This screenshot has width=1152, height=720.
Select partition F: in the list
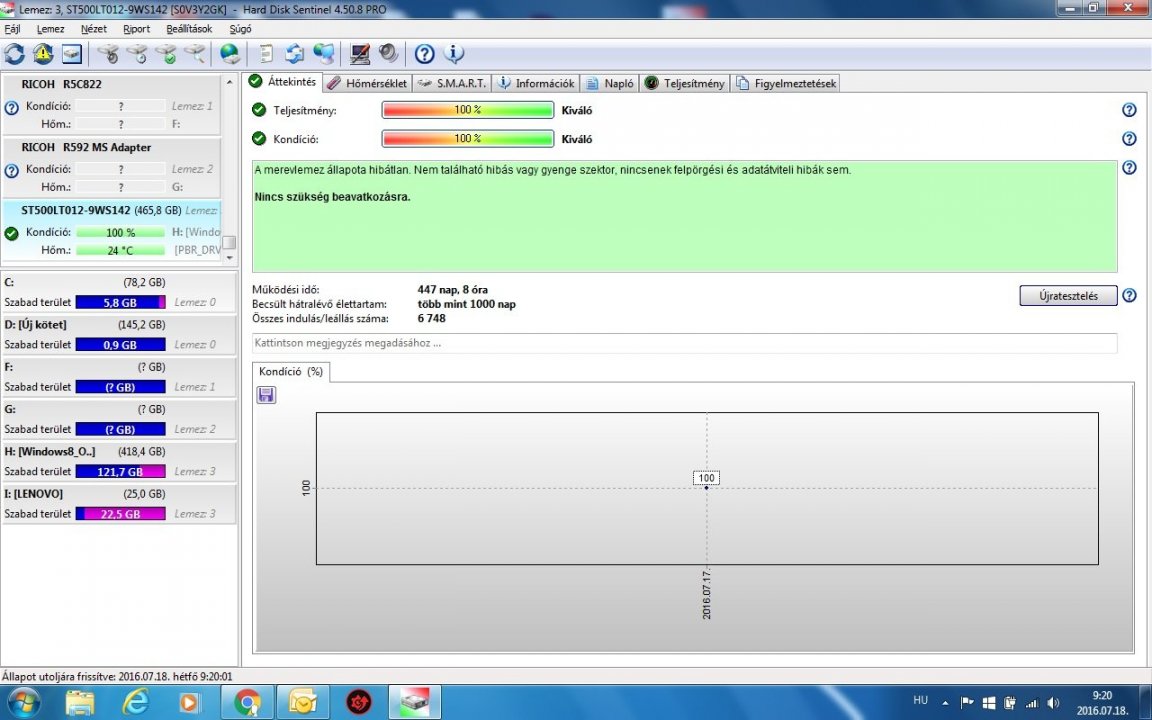tap(118, 377)
